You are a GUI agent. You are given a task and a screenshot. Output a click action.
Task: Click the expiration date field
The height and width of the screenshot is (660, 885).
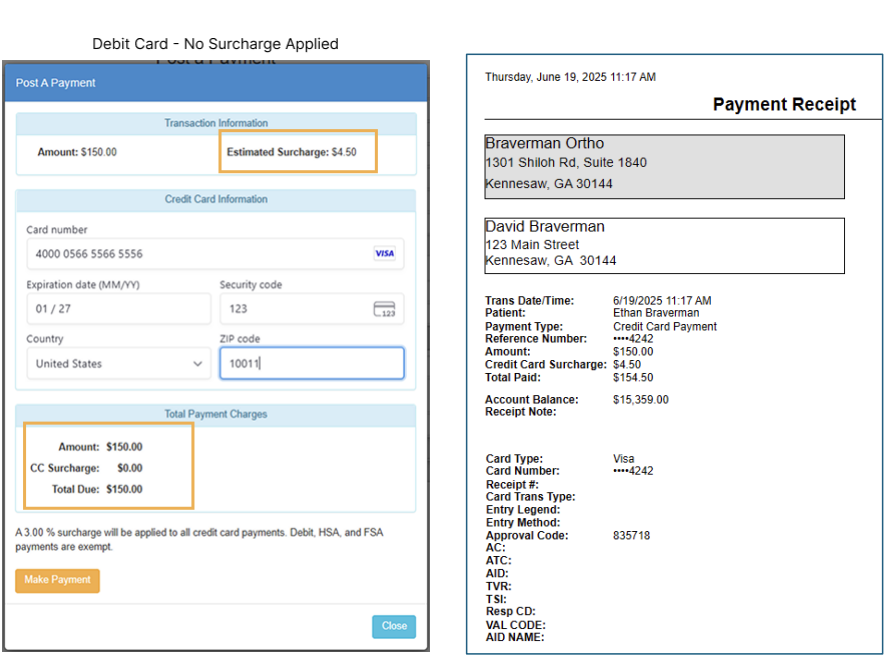tap(119, 309)
